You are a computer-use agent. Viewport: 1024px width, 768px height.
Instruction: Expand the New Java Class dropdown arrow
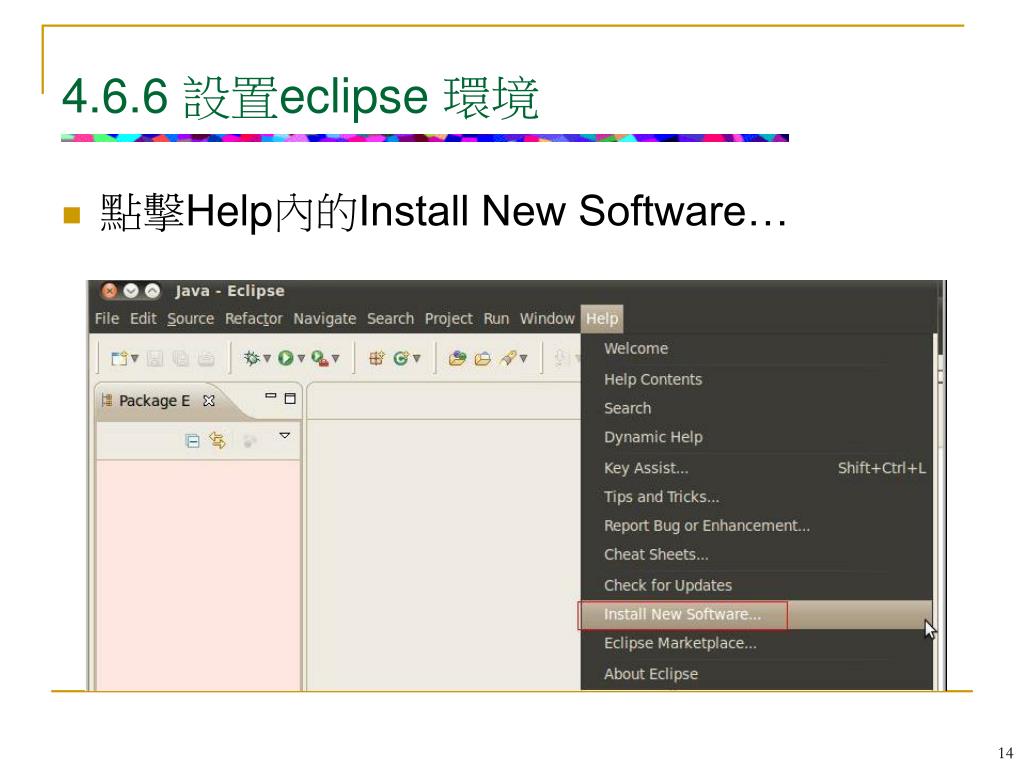pos(417,359)
